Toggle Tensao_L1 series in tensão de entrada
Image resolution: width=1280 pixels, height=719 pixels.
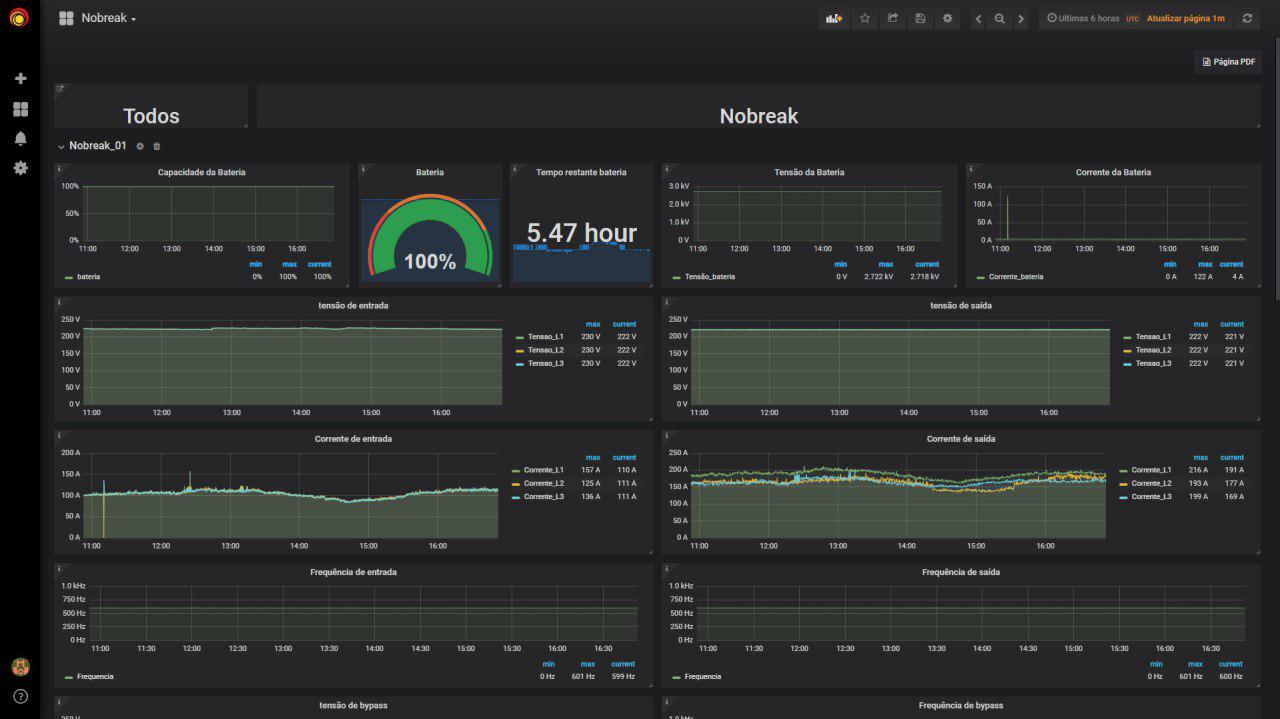[x=546, y=337]
